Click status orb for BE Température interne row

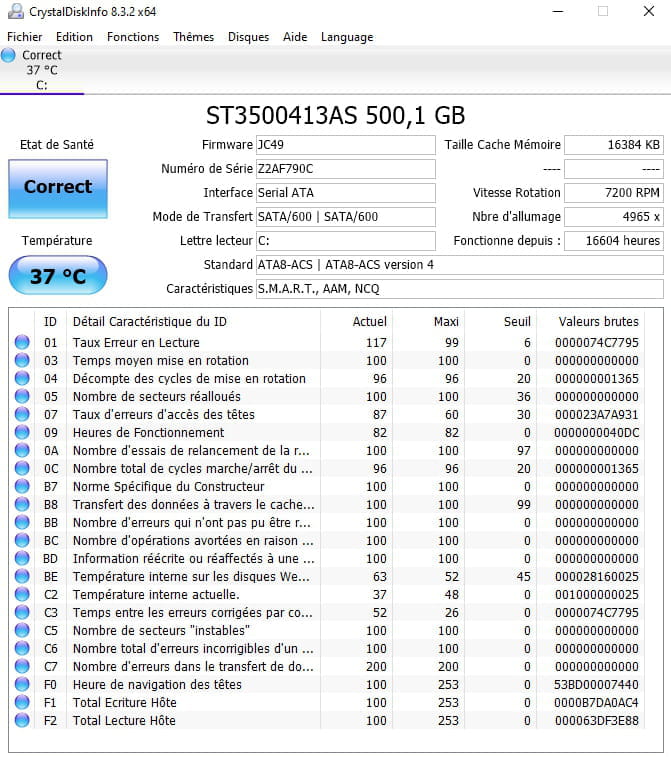pos(22,576)
